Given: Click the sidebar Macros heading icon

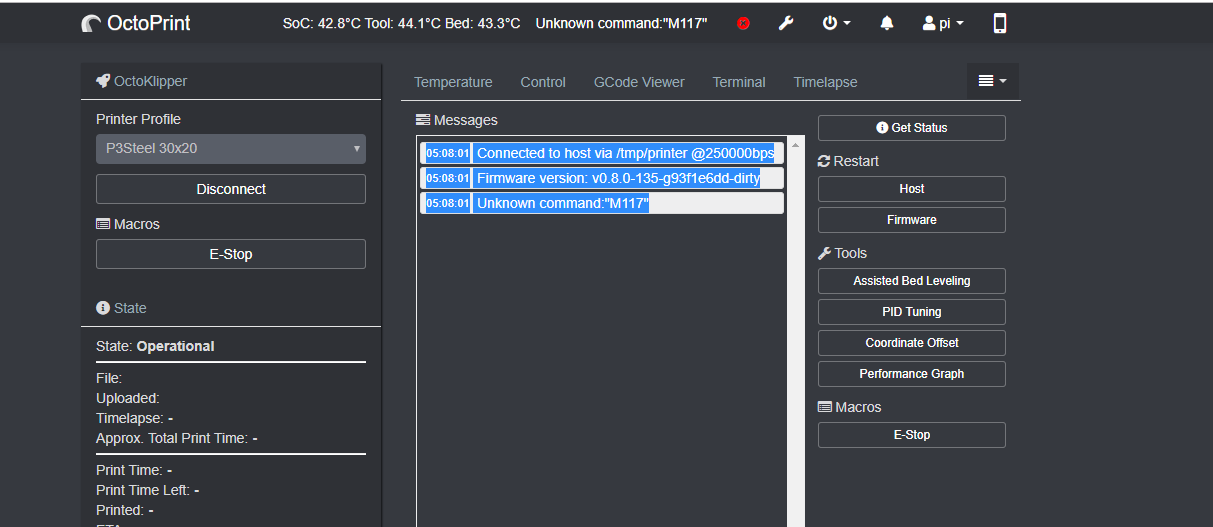Looking at the screenshot, I should pyautogui.click(x=103, y=224).
